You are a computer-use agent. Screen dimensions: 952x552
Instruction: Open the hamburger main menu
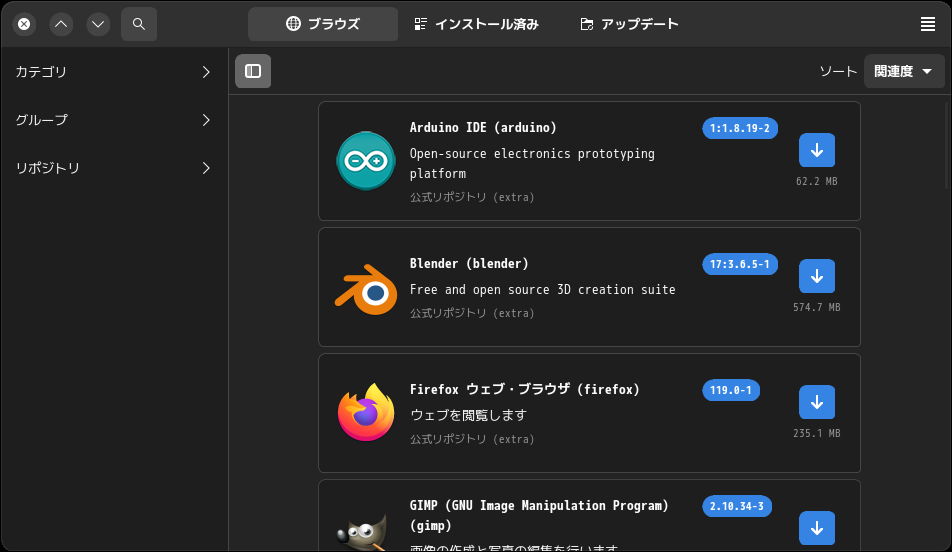point(927,24)
